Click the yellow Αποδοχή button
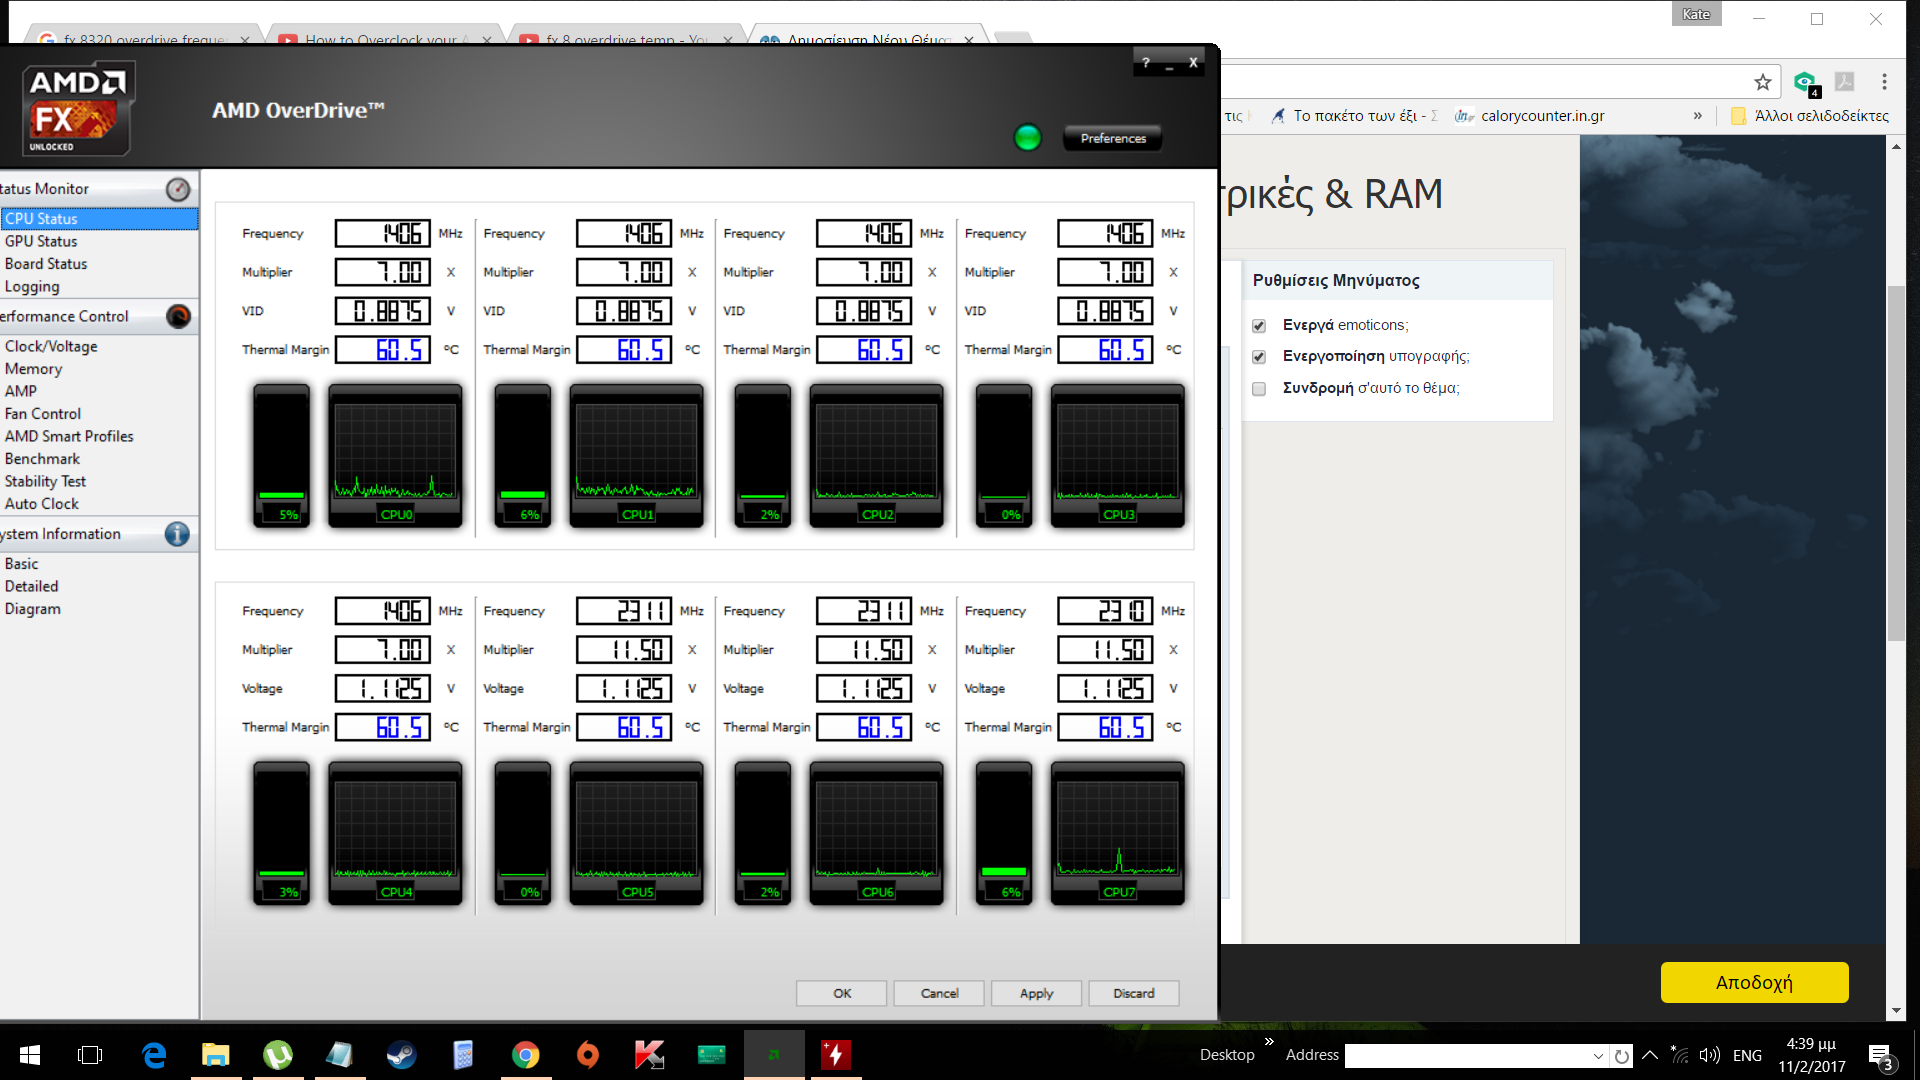Screen dimensions: 1920x1080 click(x=1754, y=982)
